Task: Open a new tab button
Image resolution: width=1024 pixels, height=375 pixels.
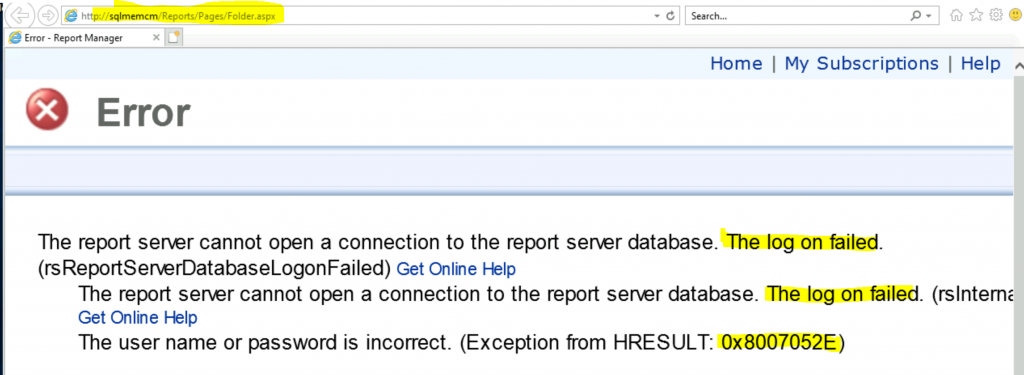Action: [174, 38]
